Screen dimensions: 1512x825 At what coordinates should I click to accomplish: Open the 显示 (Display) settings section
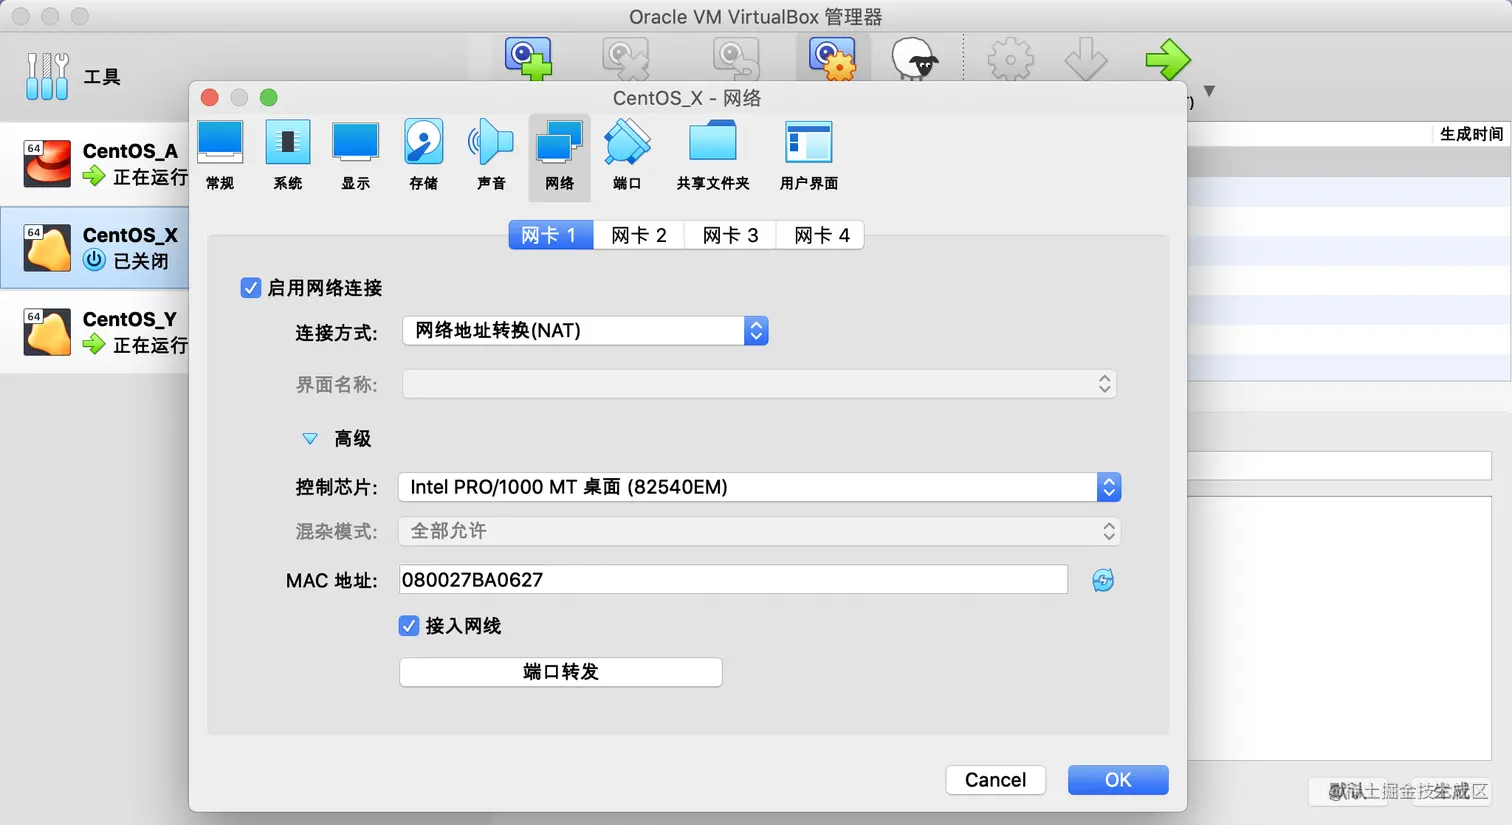356,155
